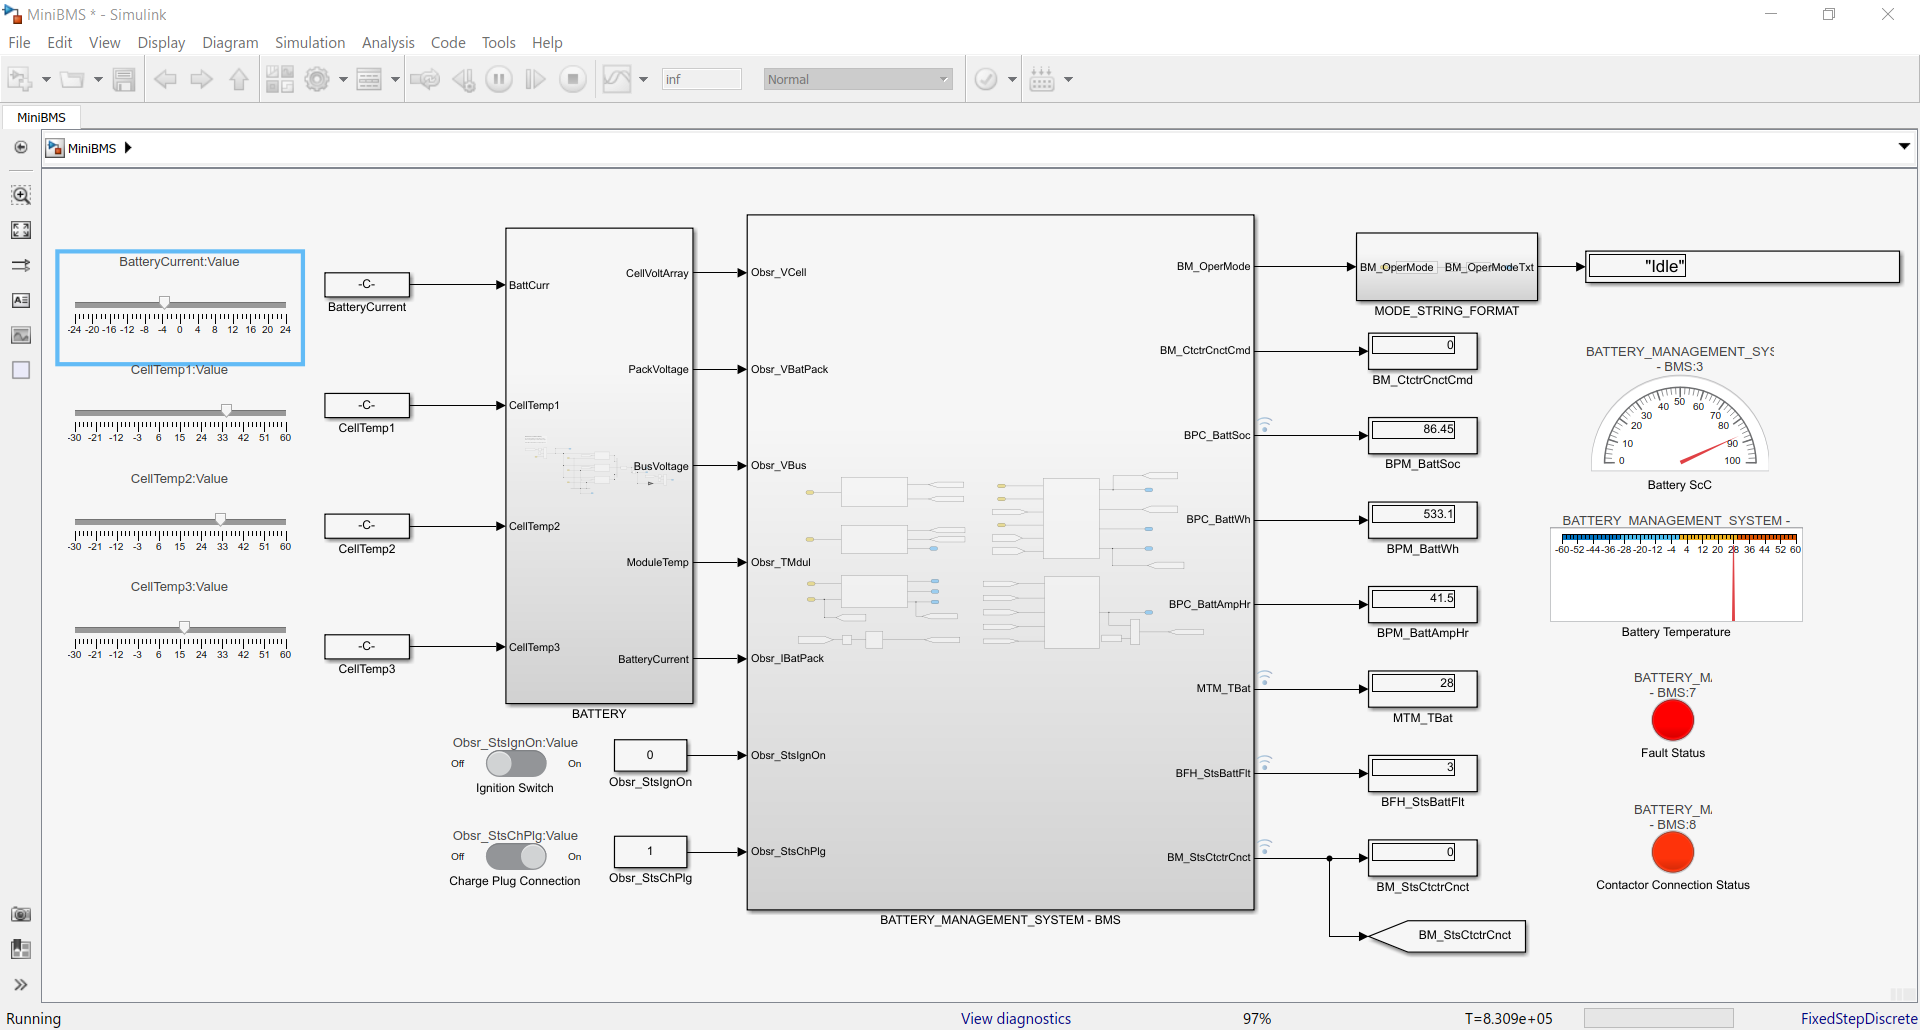Click the Step Forward button
1920x1030 pixels.
(536, 79)
